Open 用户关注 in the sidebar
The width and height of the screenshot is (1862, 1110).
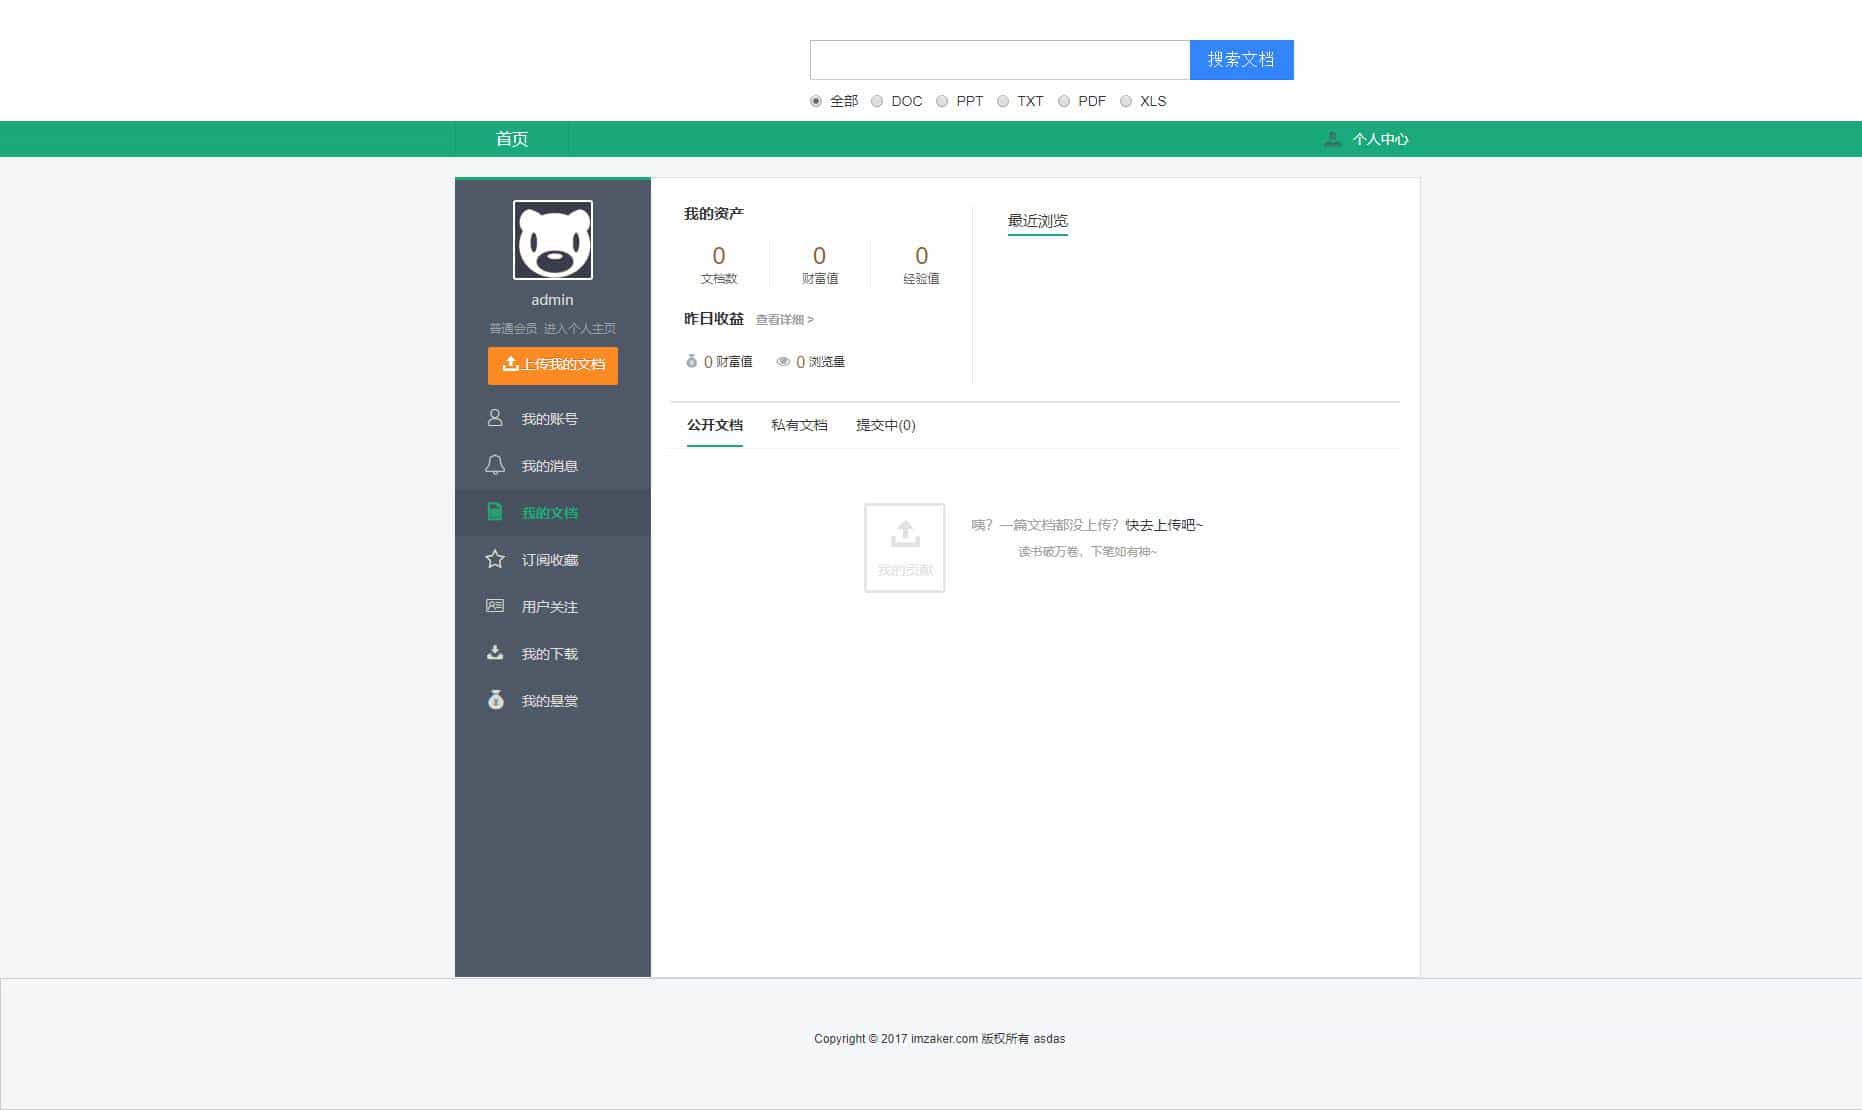tap(552, 606)
